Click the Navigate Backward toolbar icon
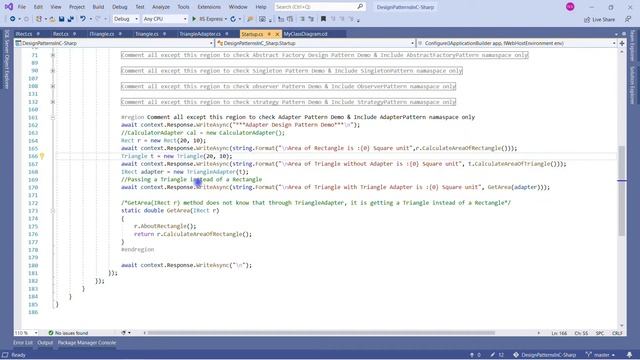The height and width of the screenshot is (360, 640). (x=12, y=19)
